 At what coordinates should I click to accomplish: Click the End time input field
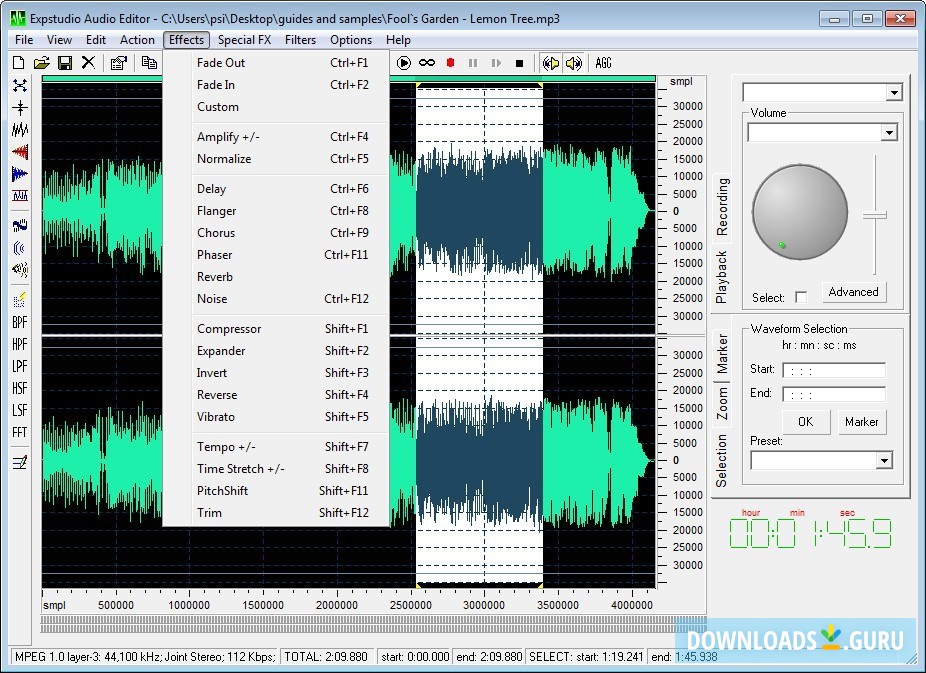click(834, 394)
